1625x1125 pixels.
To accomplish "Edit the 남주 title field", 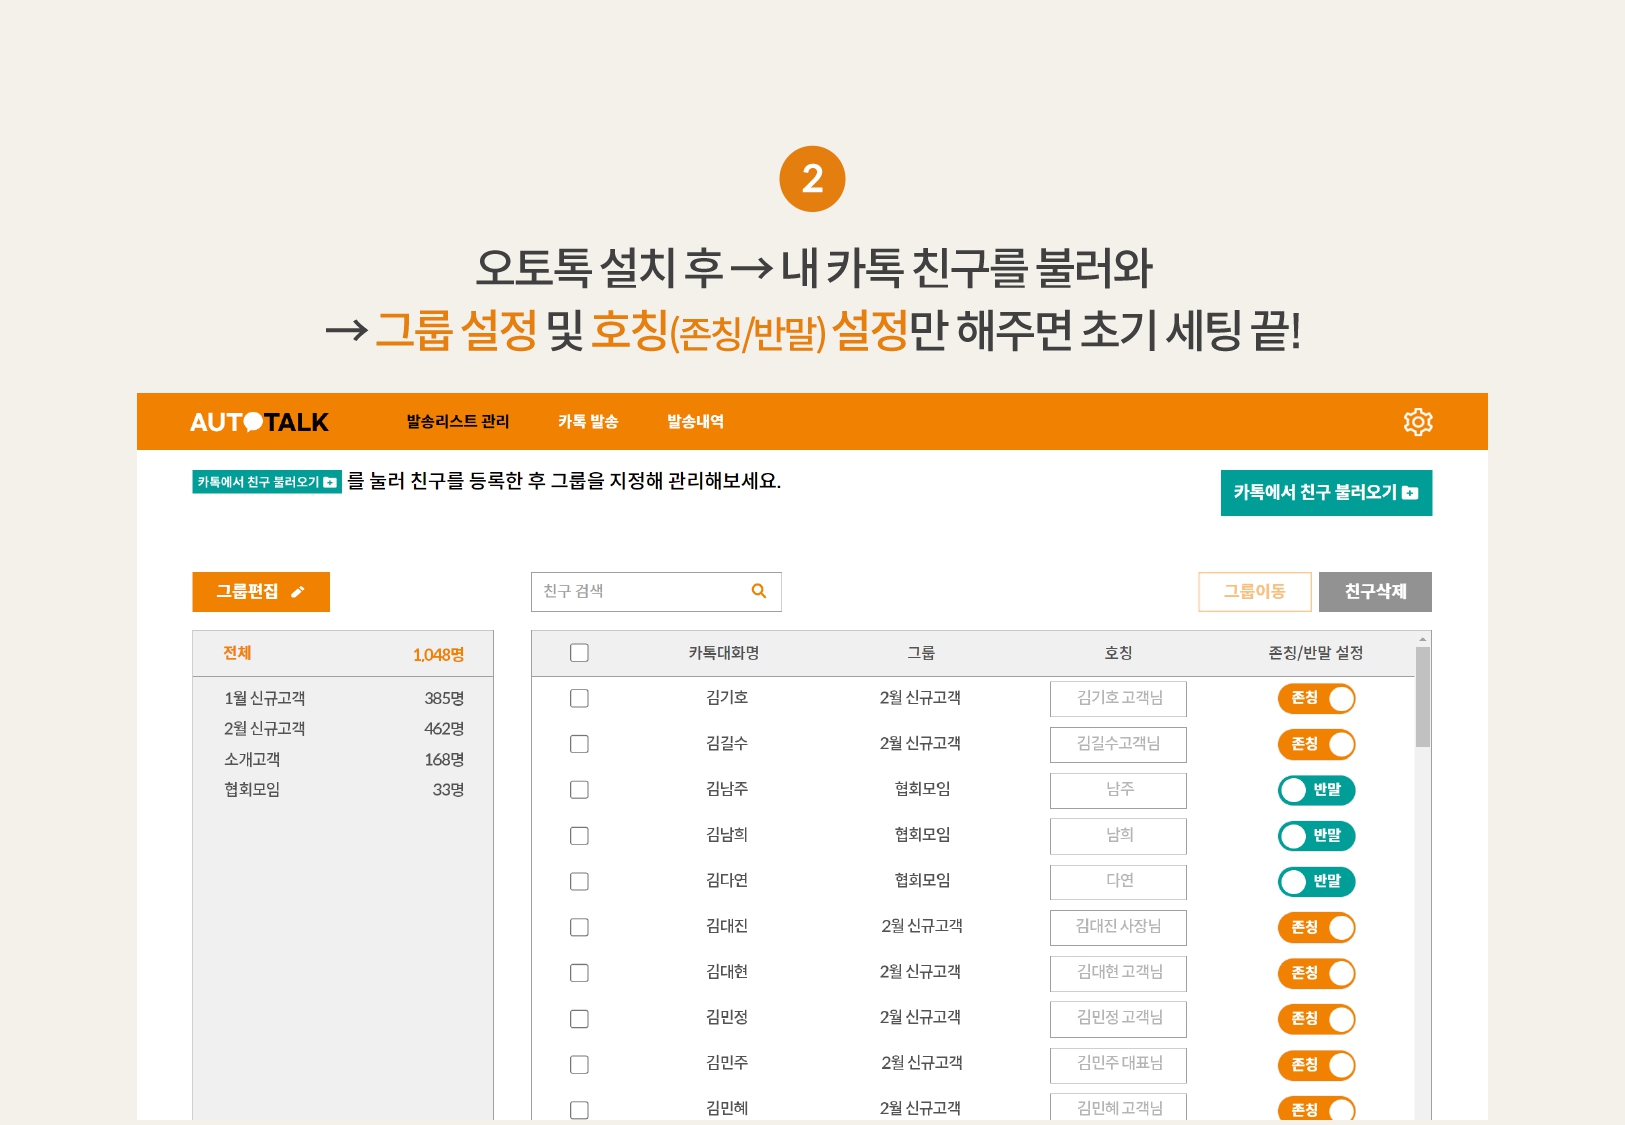I will pyautogui.click(x=1118, y=791).
